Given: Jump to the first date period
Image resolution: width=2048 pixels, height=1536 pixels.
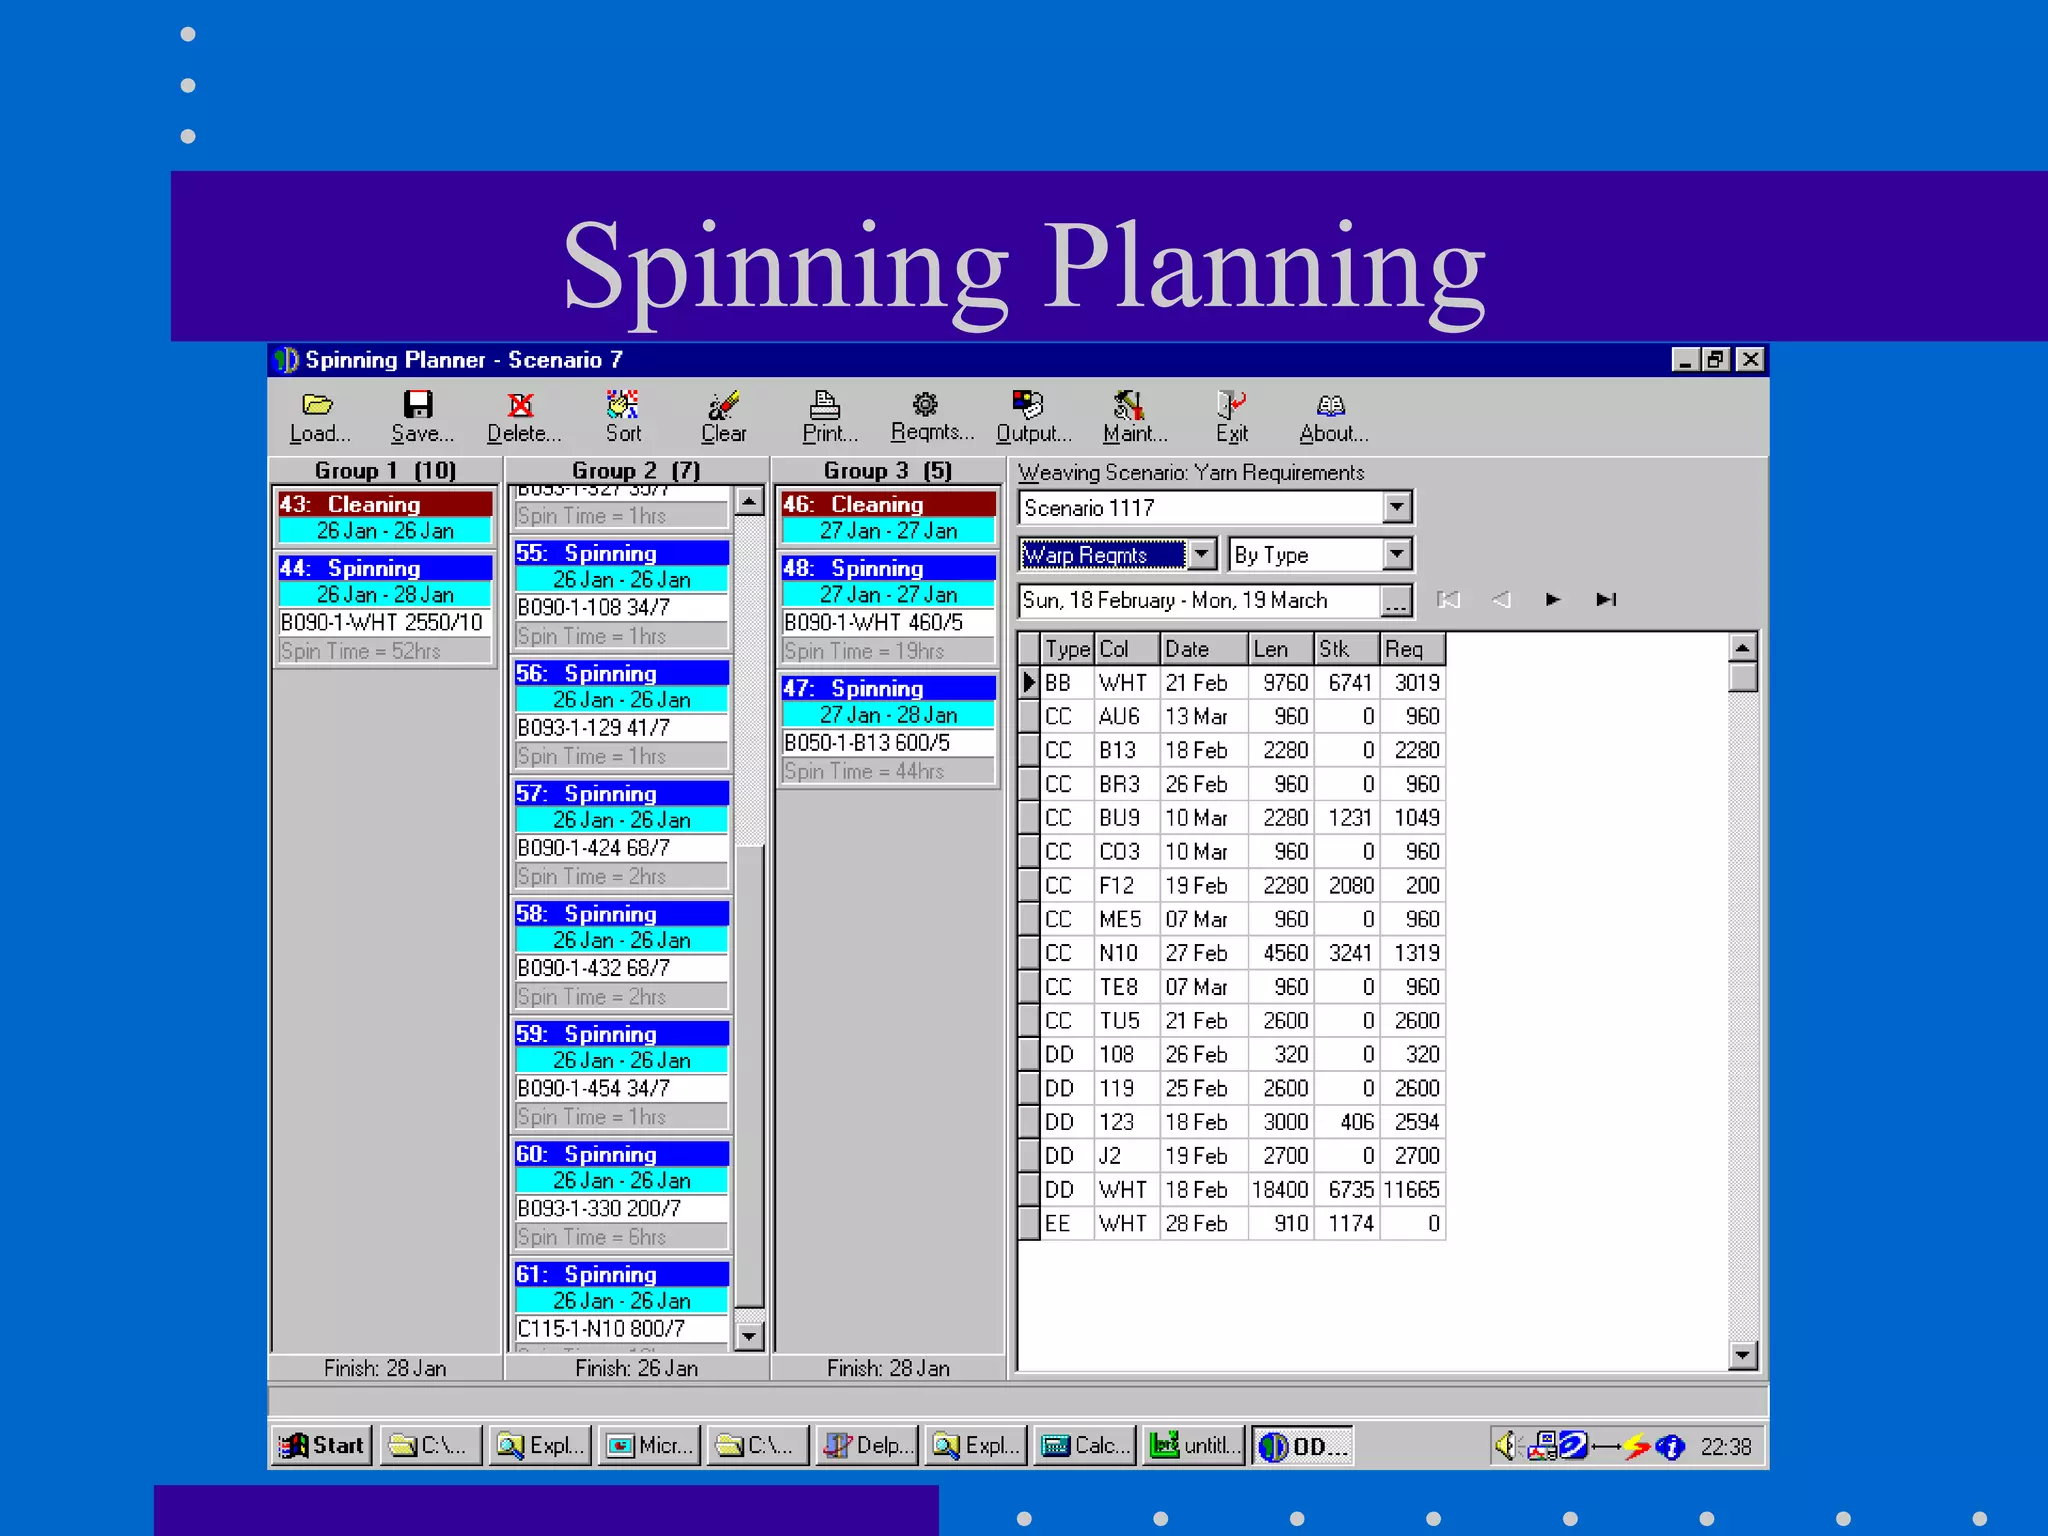Looking at the screenshot, I should click(1448, 599).
